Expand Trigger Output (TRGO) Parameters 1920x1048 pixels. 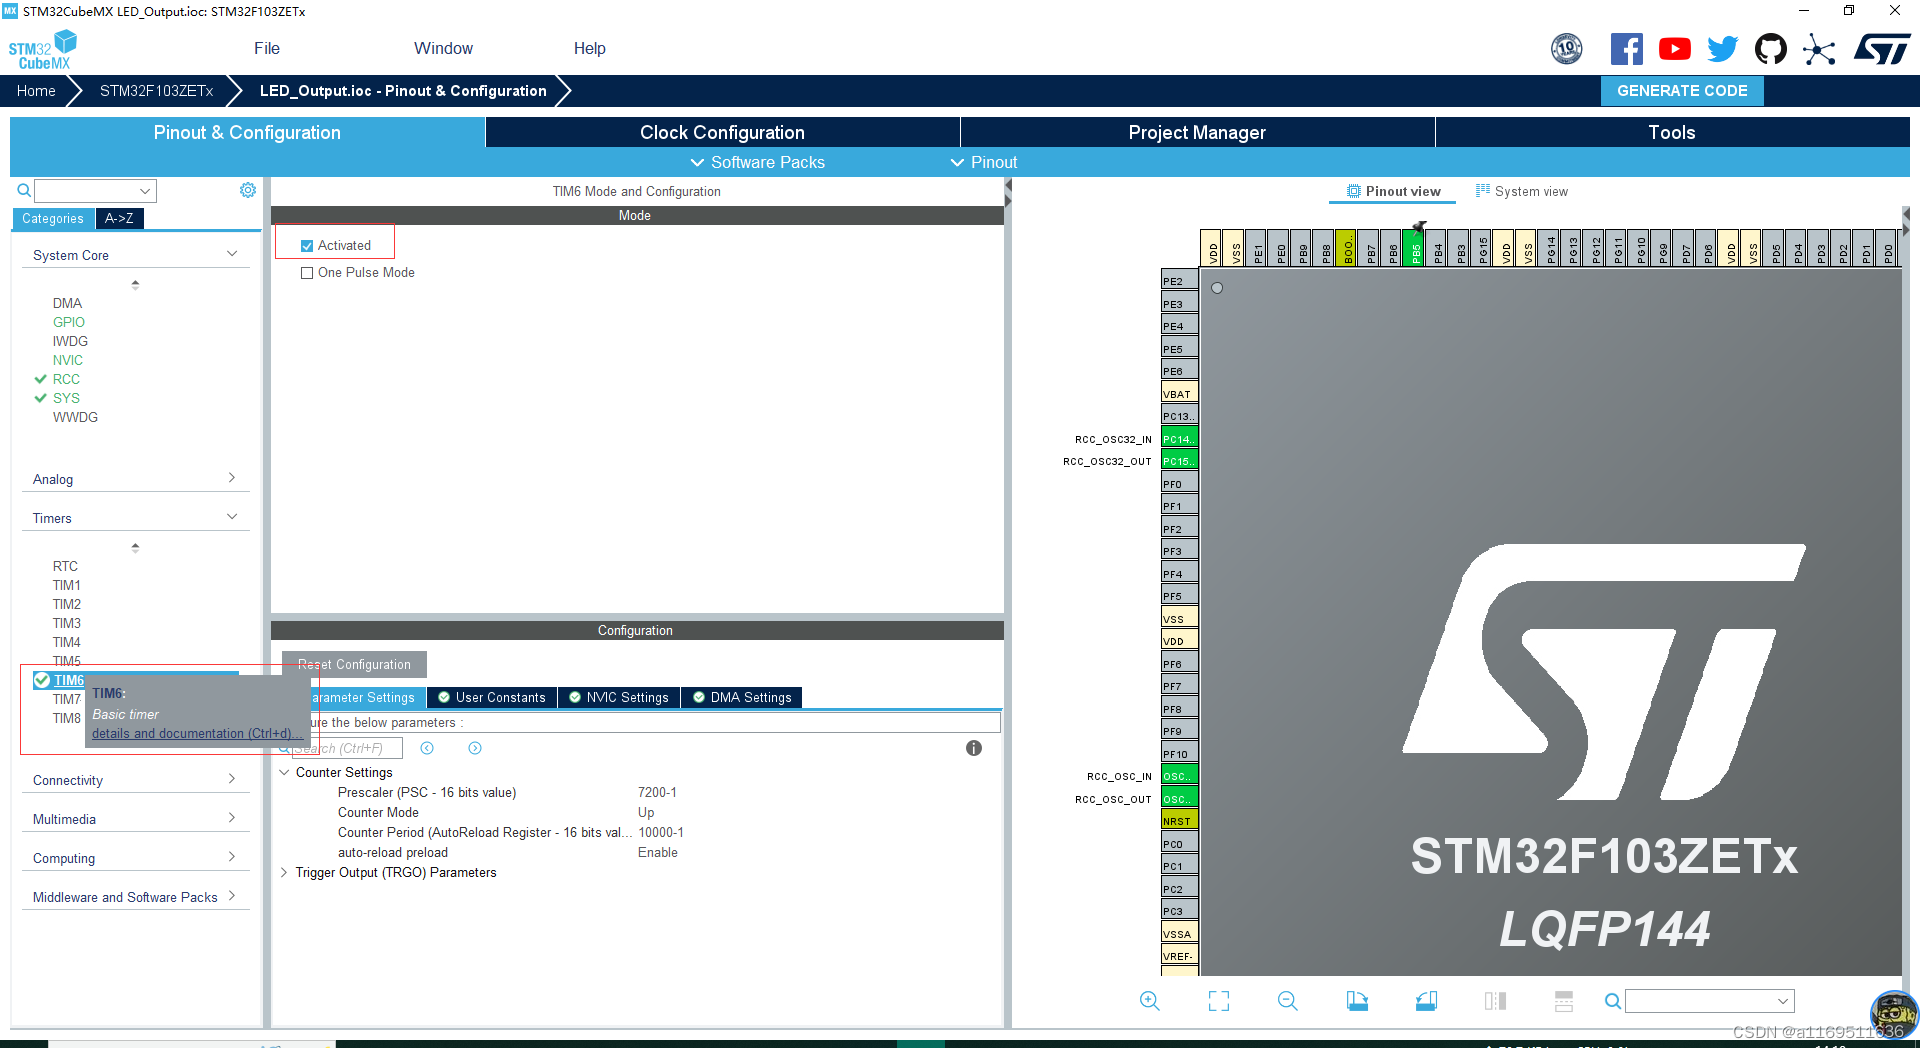pyautogui.click(x=284, y=872)
